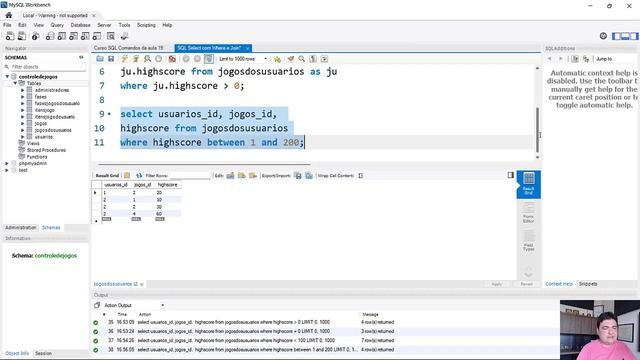Open the Field Types view

coord(529,241)
